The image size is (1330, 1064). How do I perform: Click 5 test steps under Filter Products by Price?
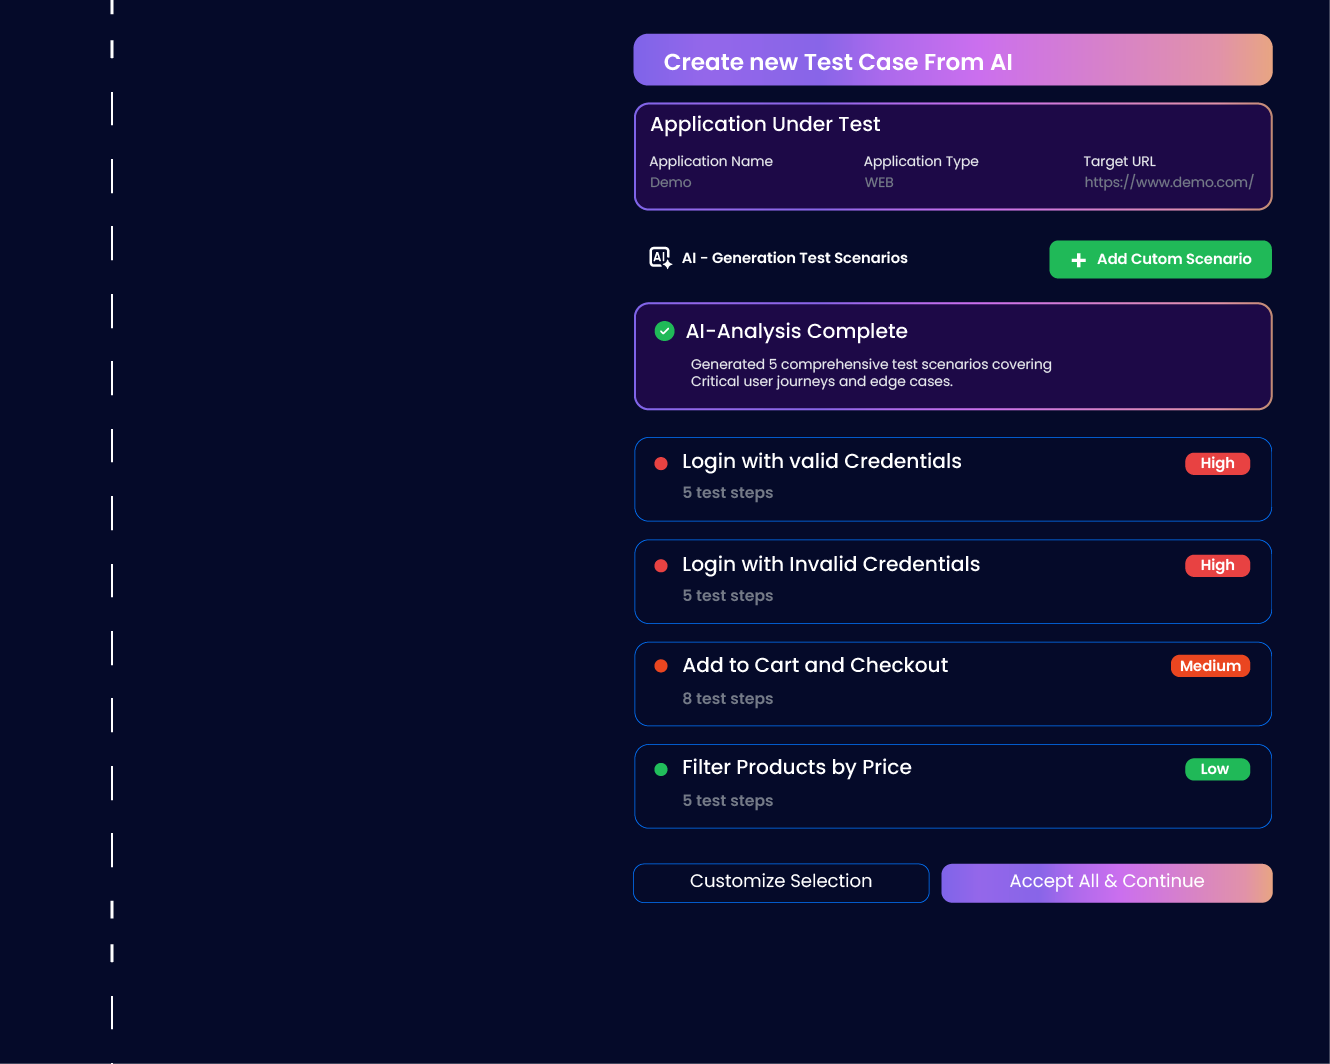click(x=728, y=801)
